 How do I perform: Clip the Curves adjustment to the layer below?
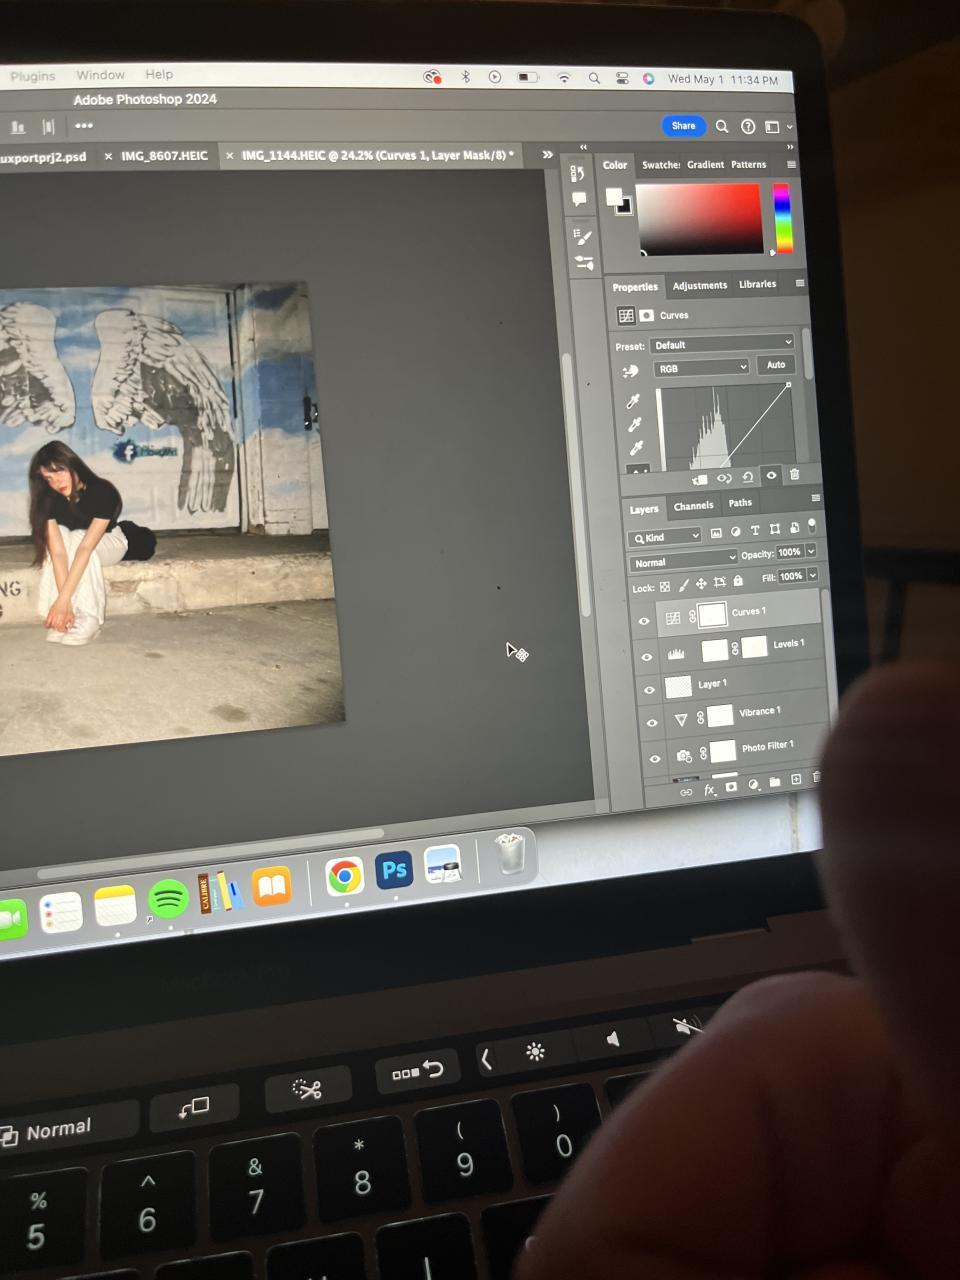pyautogui.click(x=700, y=479)
